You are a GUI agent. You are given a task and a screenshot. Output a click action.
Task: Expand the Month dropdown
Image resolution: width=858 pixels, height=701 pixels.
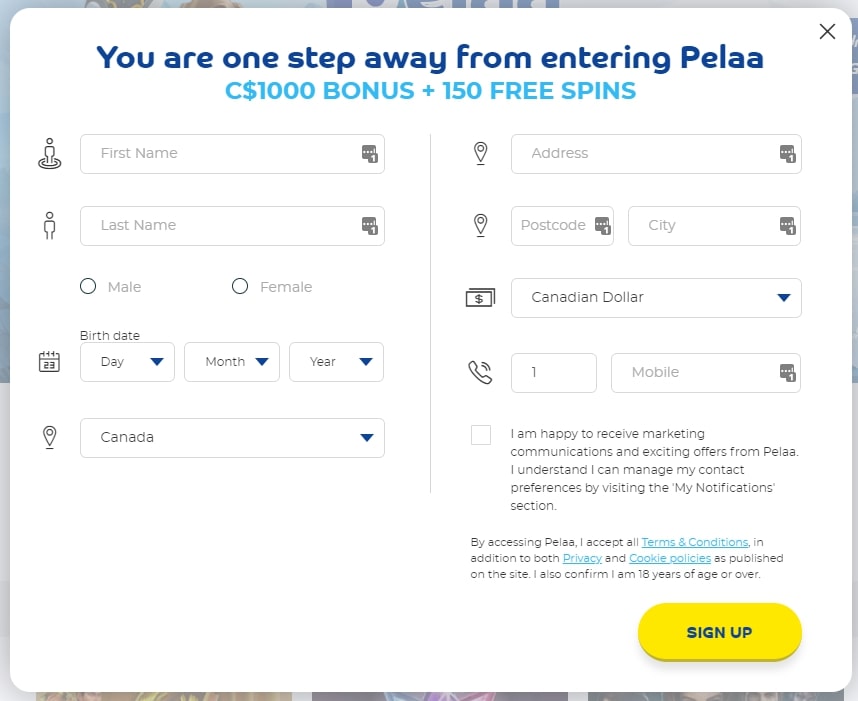[x=231, y=362]
